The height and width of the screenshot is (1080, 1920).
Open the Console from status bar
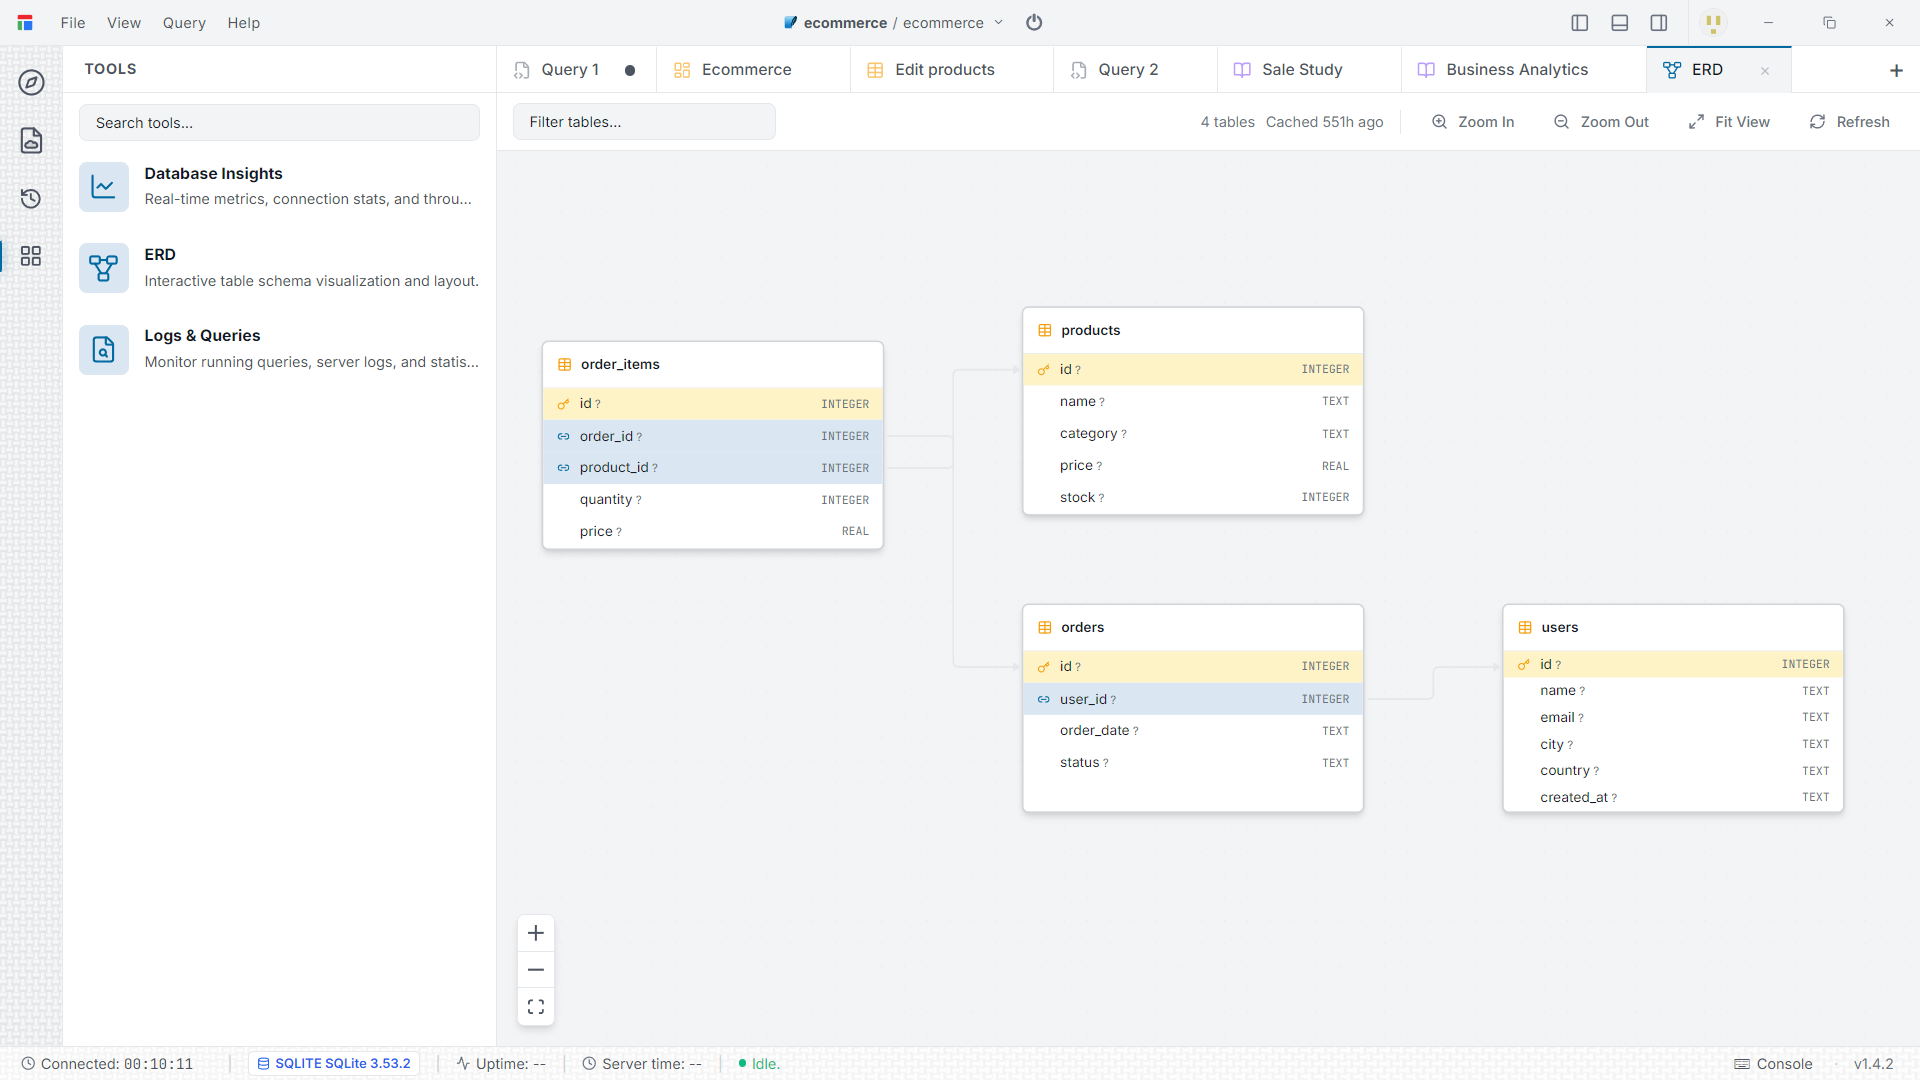[x=1773, y=1064]
